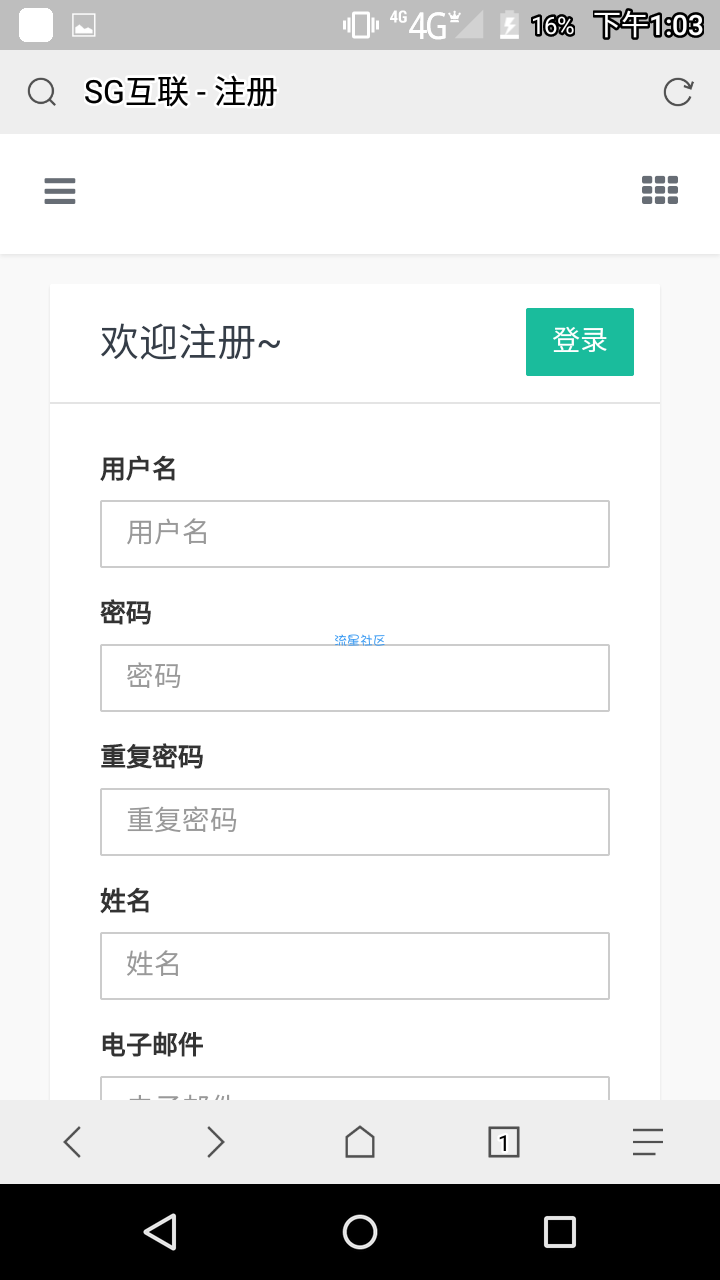
Task: Focus the 用户名 input field
Action: tap(355, 534)
